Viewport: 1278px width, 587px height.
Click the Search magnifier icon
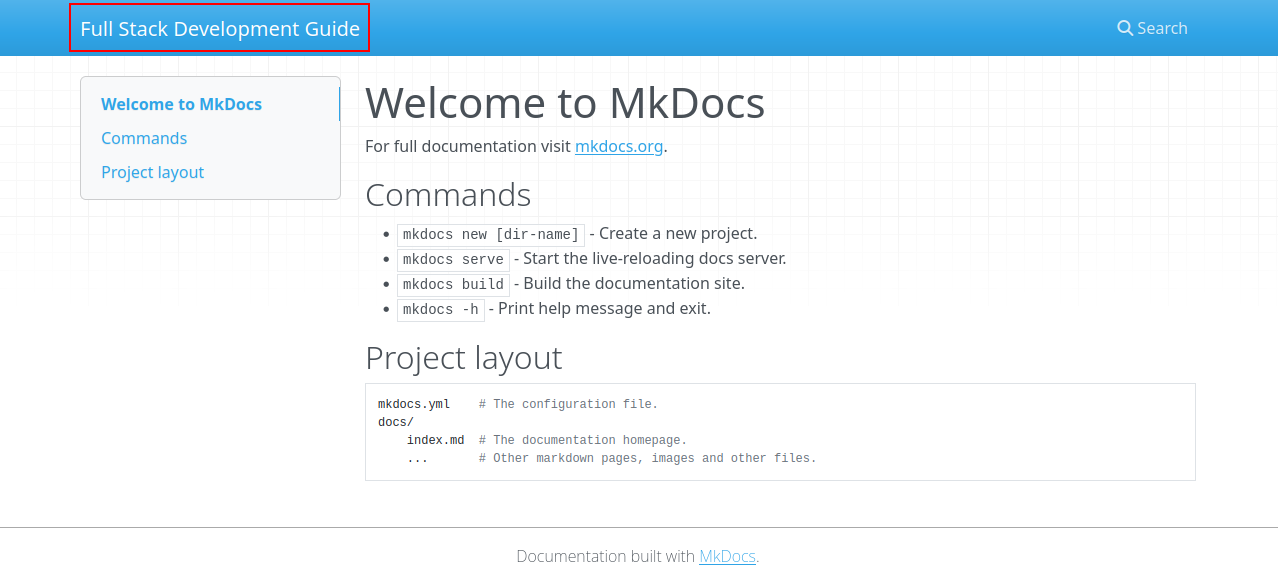(1125, 28)
